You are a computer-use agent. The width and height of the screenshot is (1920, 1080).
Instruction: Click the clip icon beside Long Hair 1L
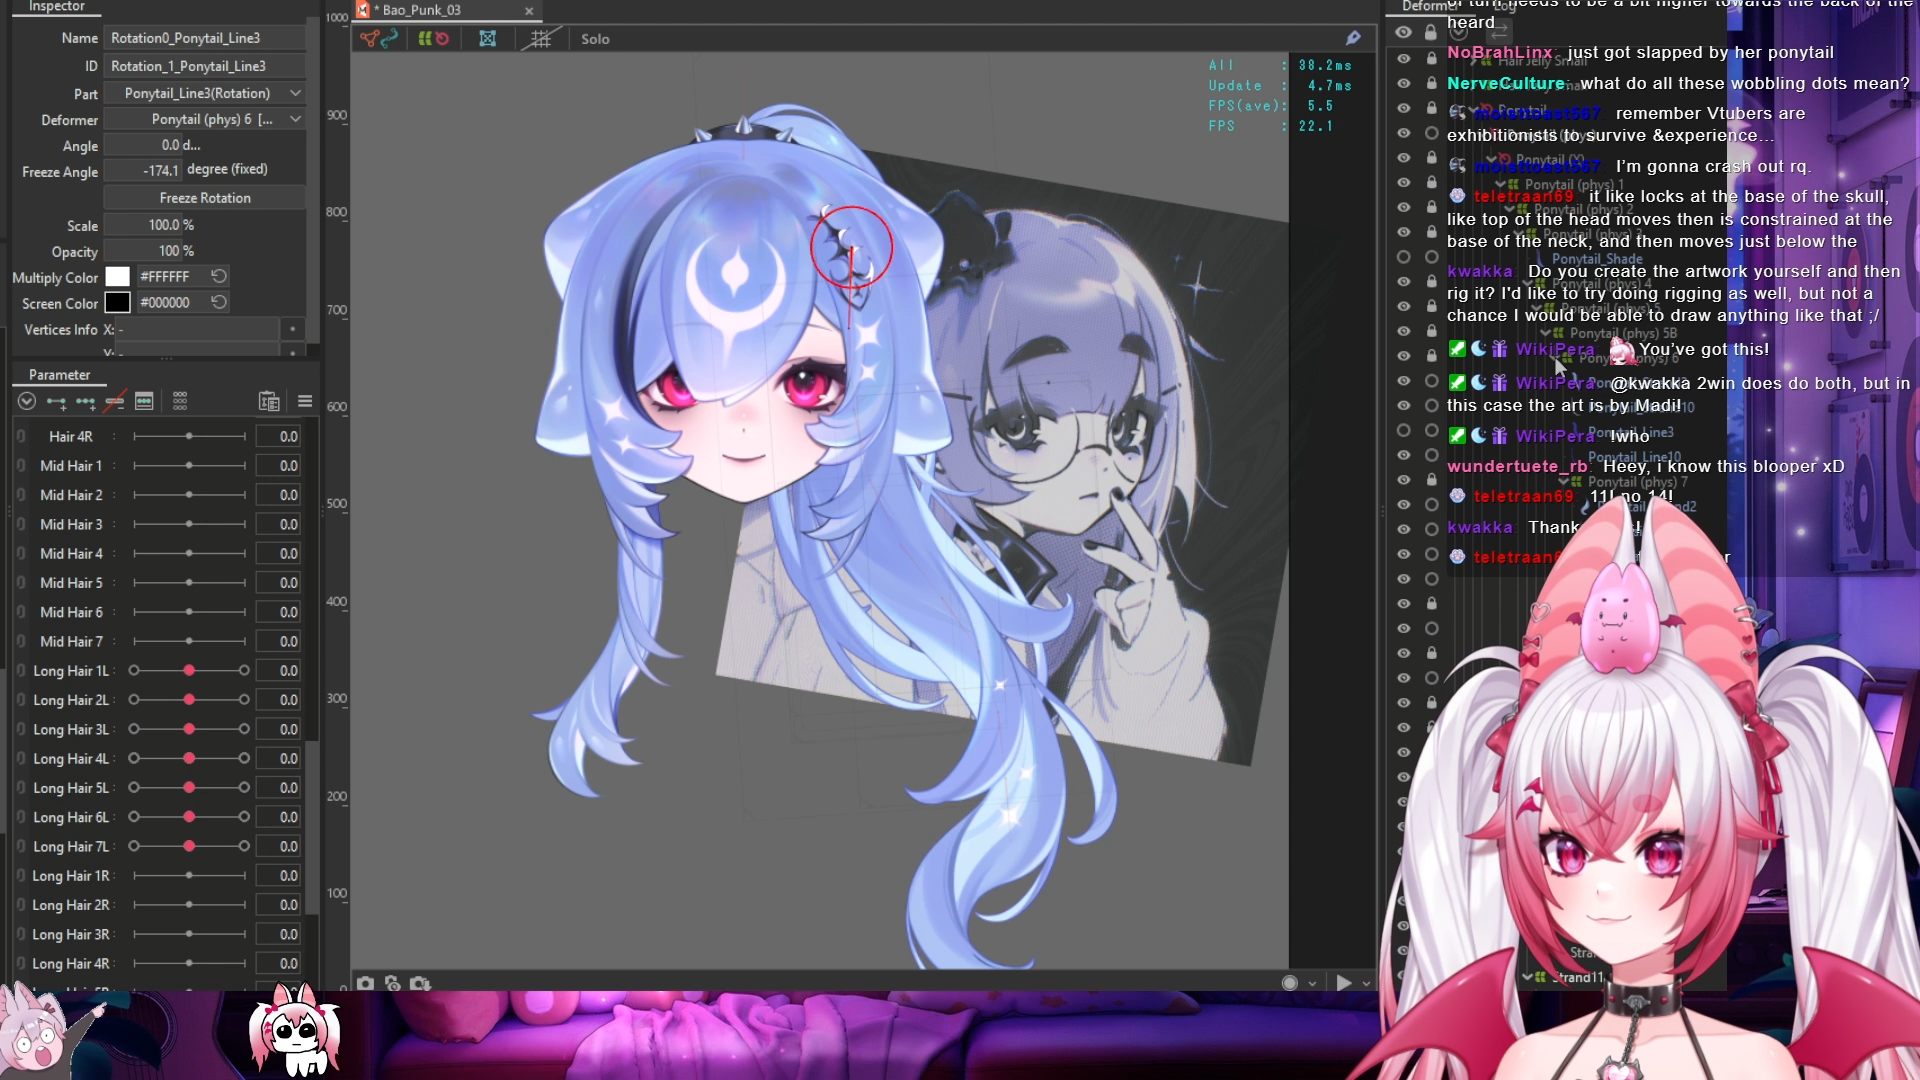[21, 671]
